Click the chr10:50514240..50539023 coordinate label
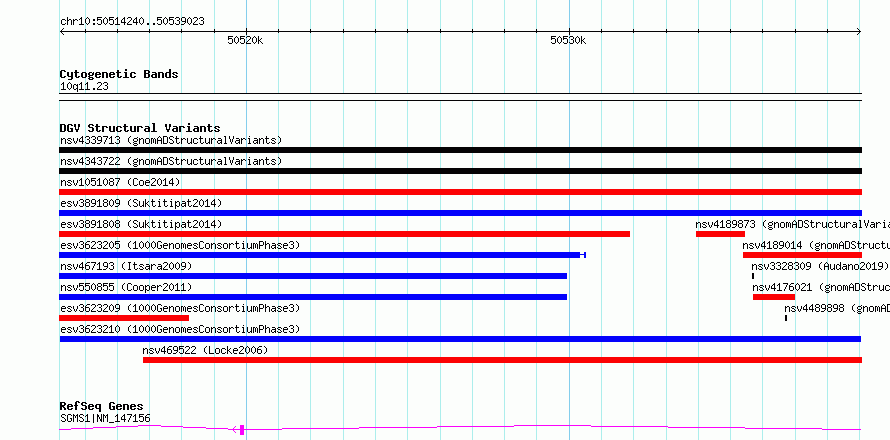This screenshot has width=890, height=440. point(132,22)
